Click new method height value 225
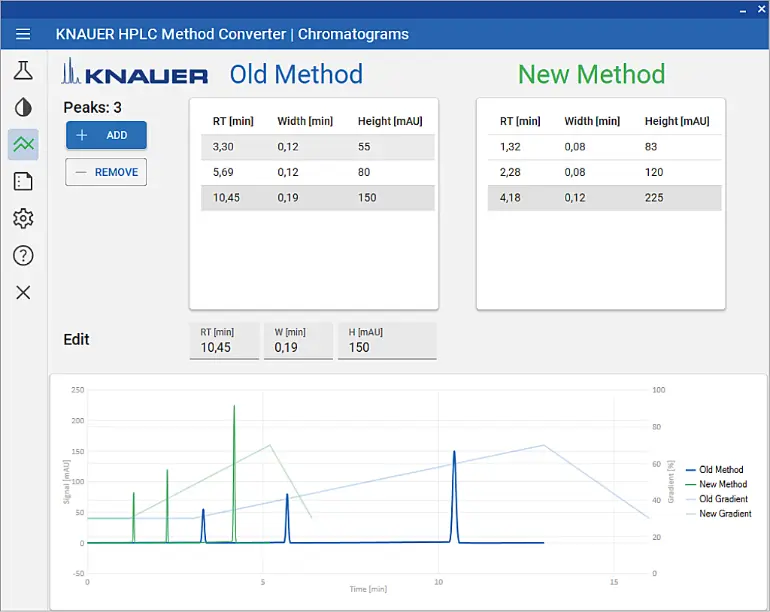The height and width of the screenshot is (612, 770). (x=654, y=198)
